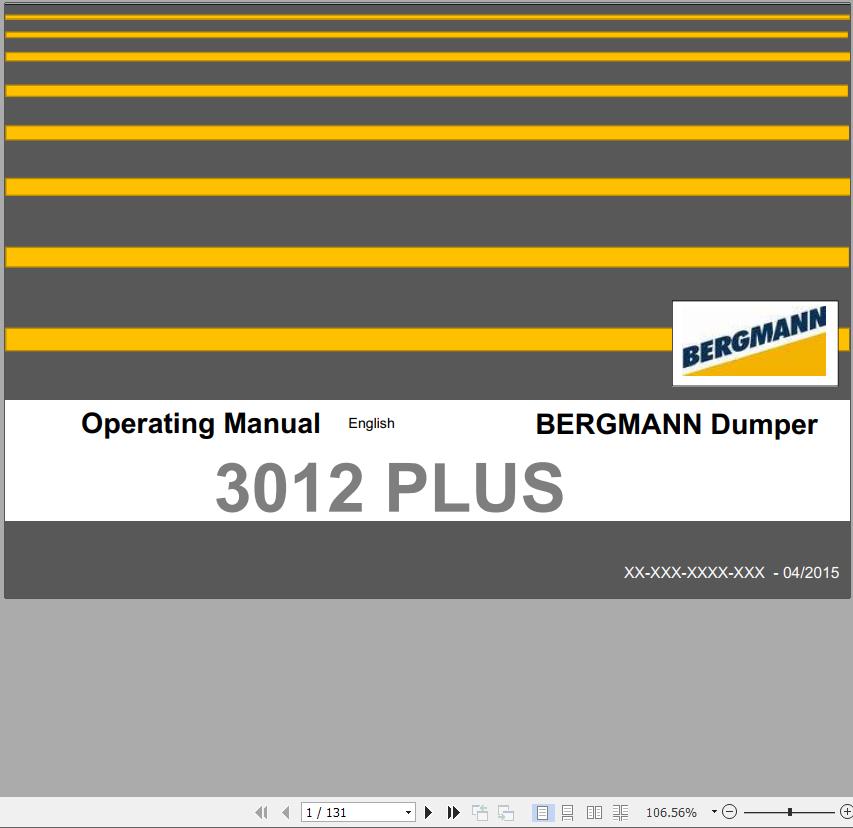Click the BERGMANN Dumper heading
Image resolution: width=853 pixels, height=828 pixels.
676,424
